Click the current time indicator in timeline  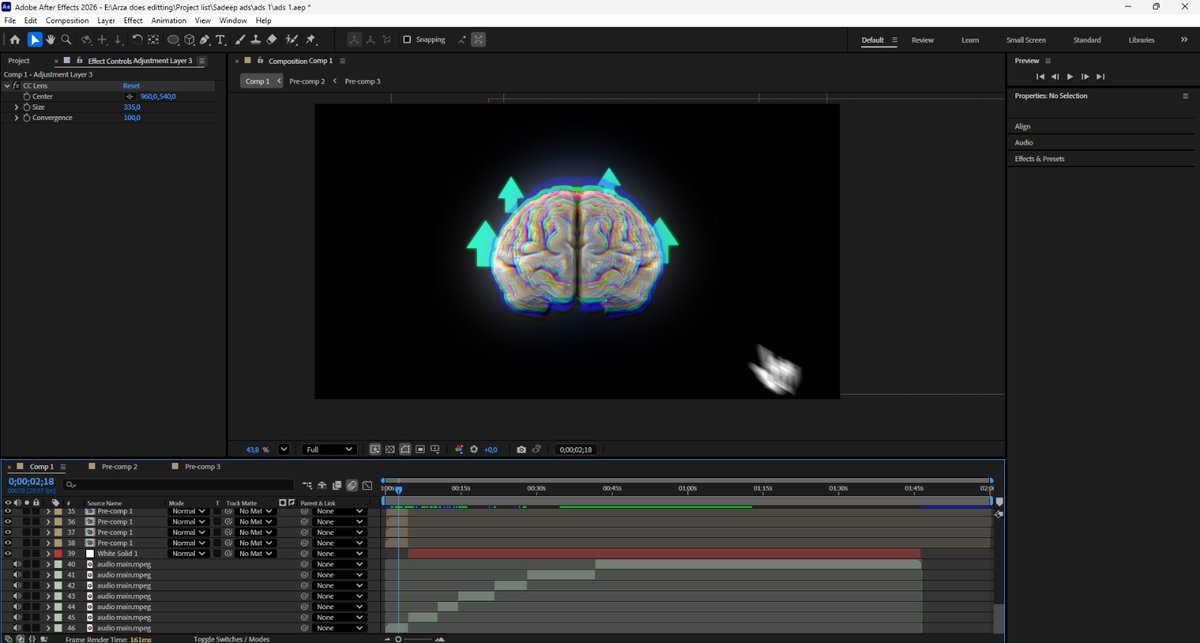[398, 489]
